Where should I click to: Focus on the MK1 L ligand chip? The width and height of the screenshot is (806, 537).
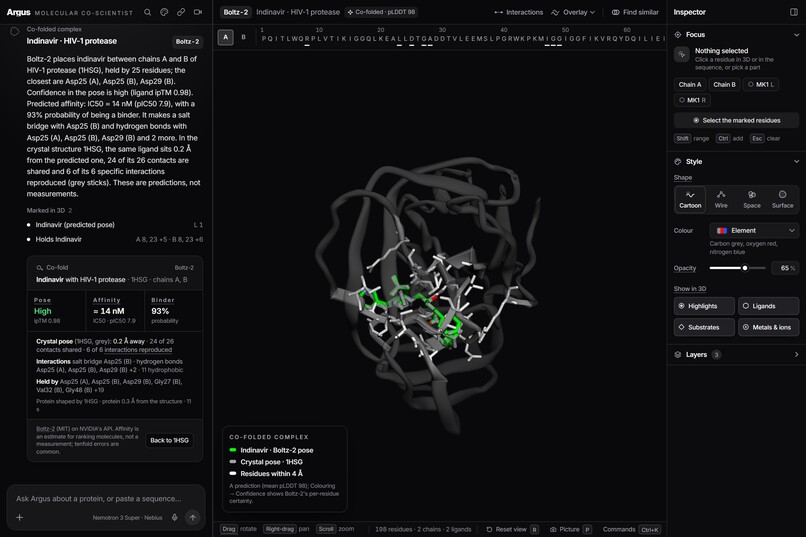click(760, 84)
